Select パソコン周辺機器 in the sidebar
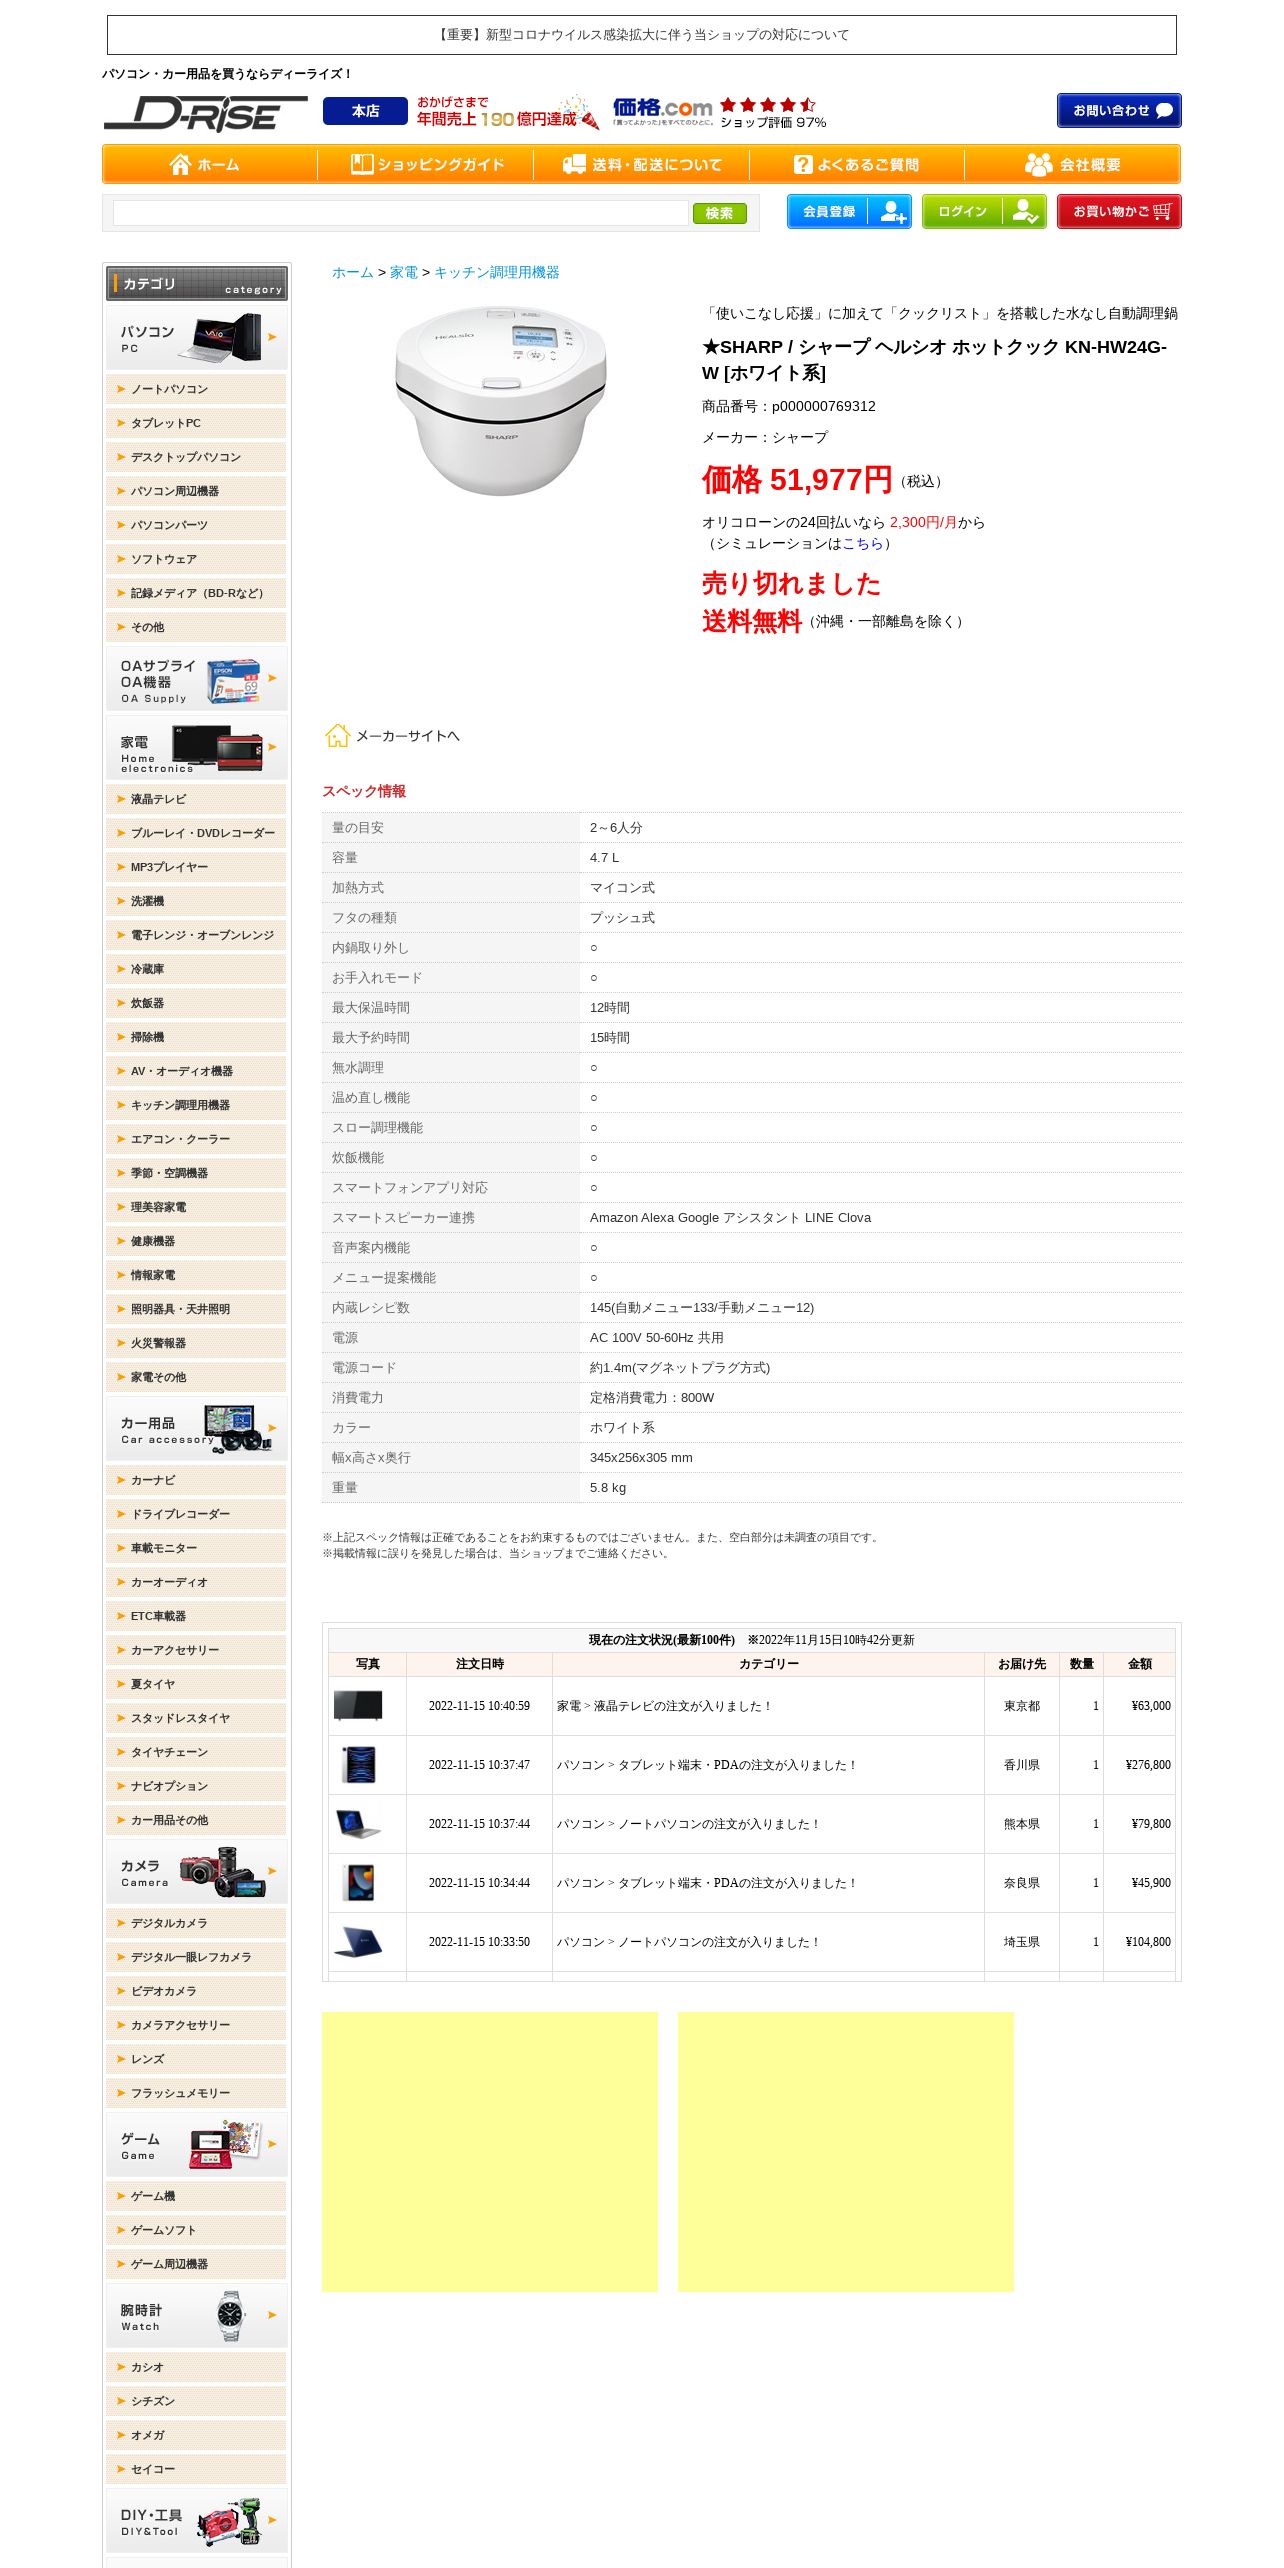 click(x=196, y=491)
